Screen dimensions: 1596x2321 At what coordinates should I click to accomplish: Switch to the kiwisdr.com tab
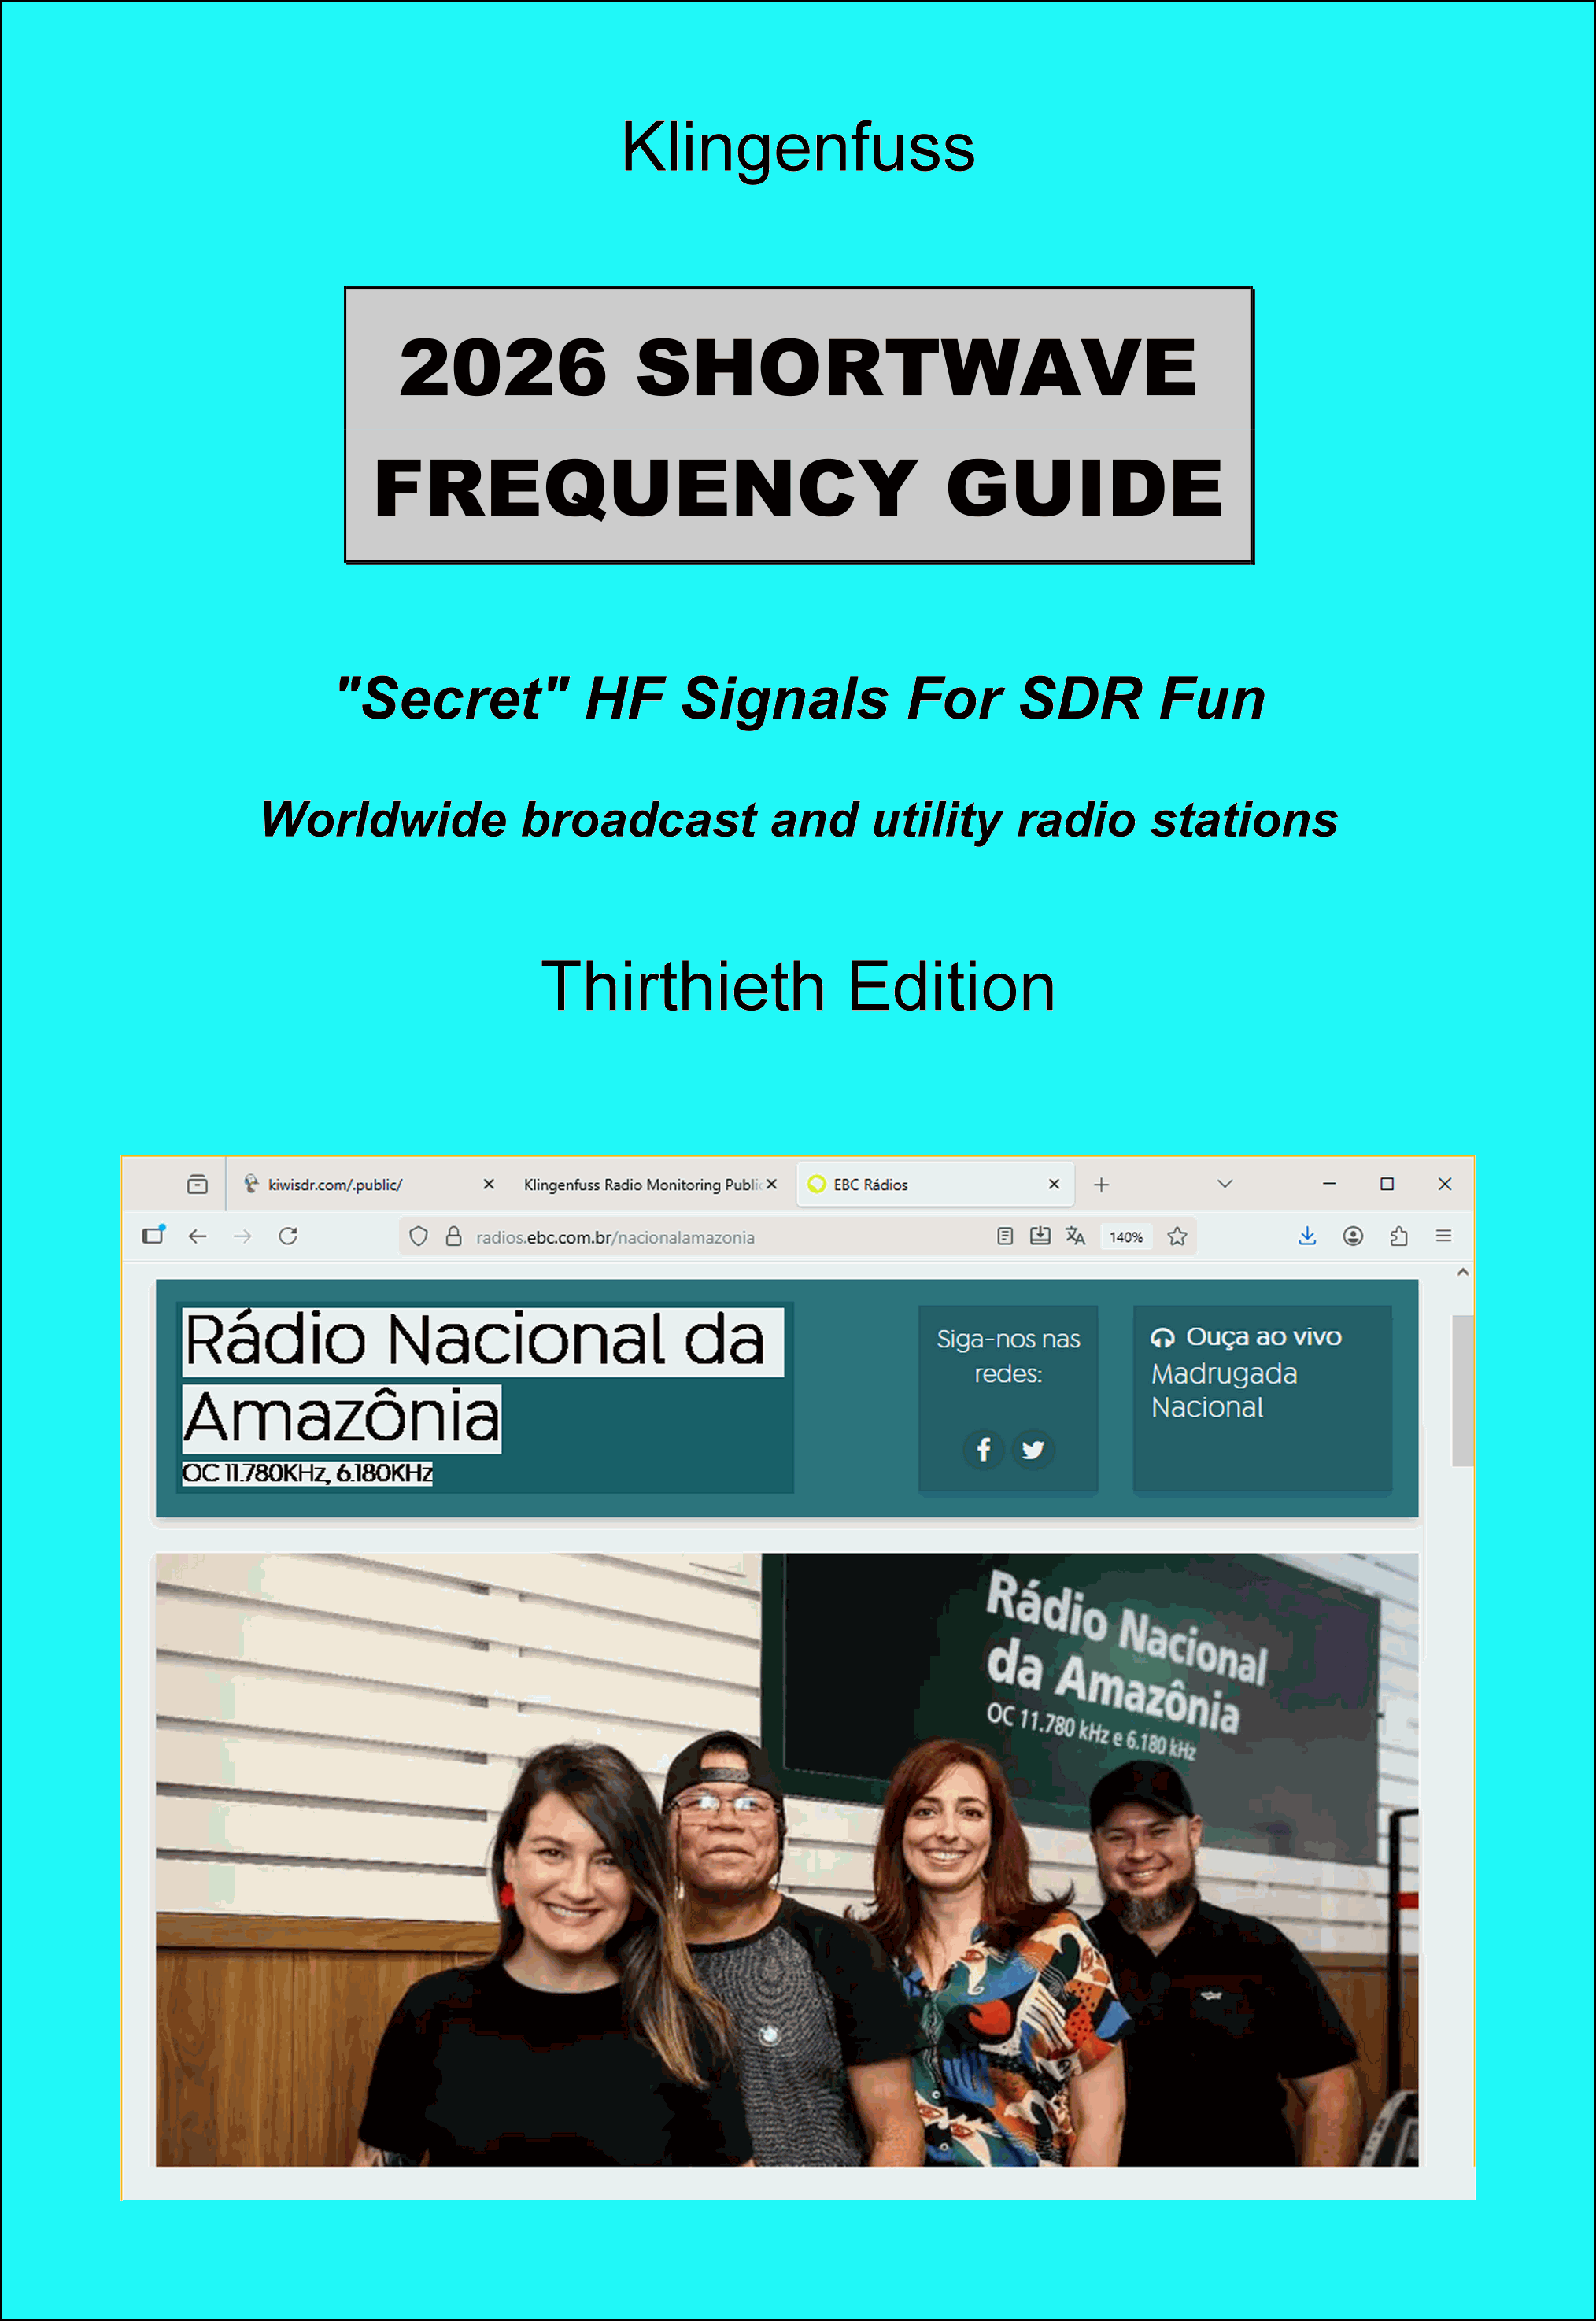coord(335,1185)
